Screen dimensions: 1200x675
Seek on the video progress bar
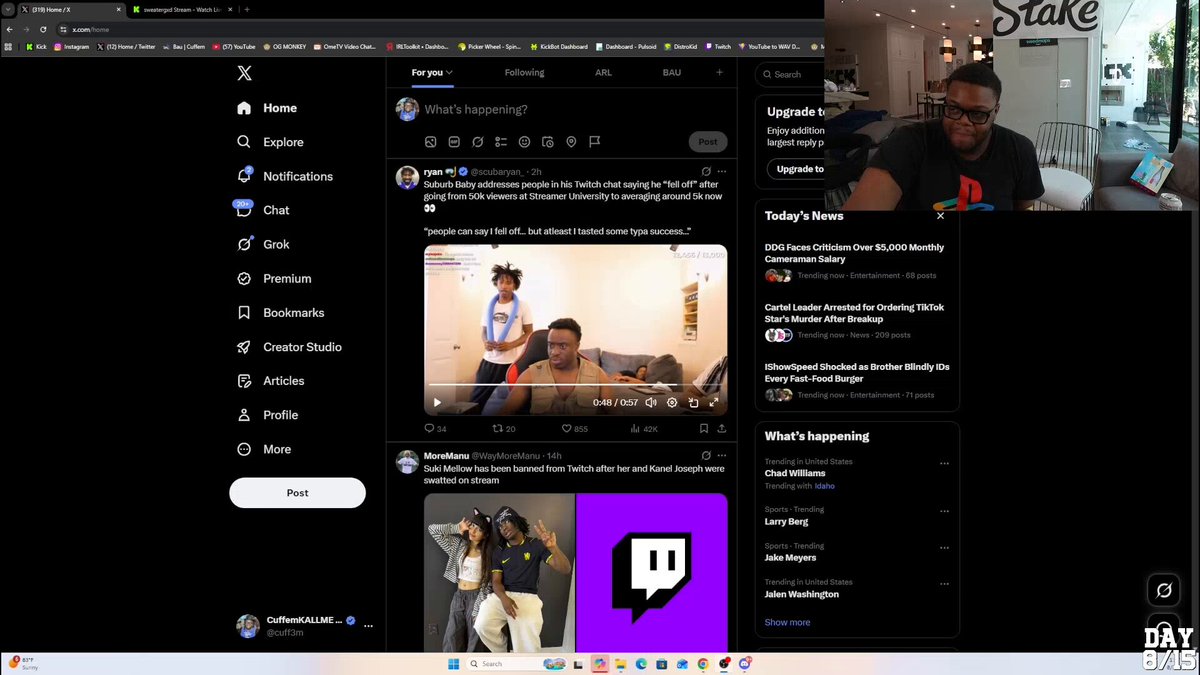coord(575,385)
